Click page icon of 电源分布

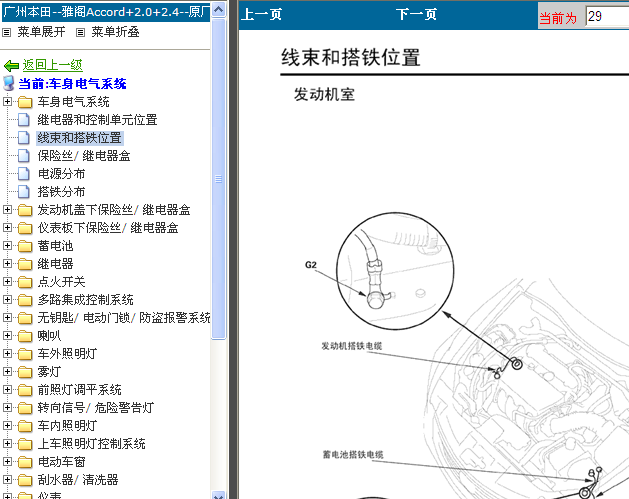(24, 174)
